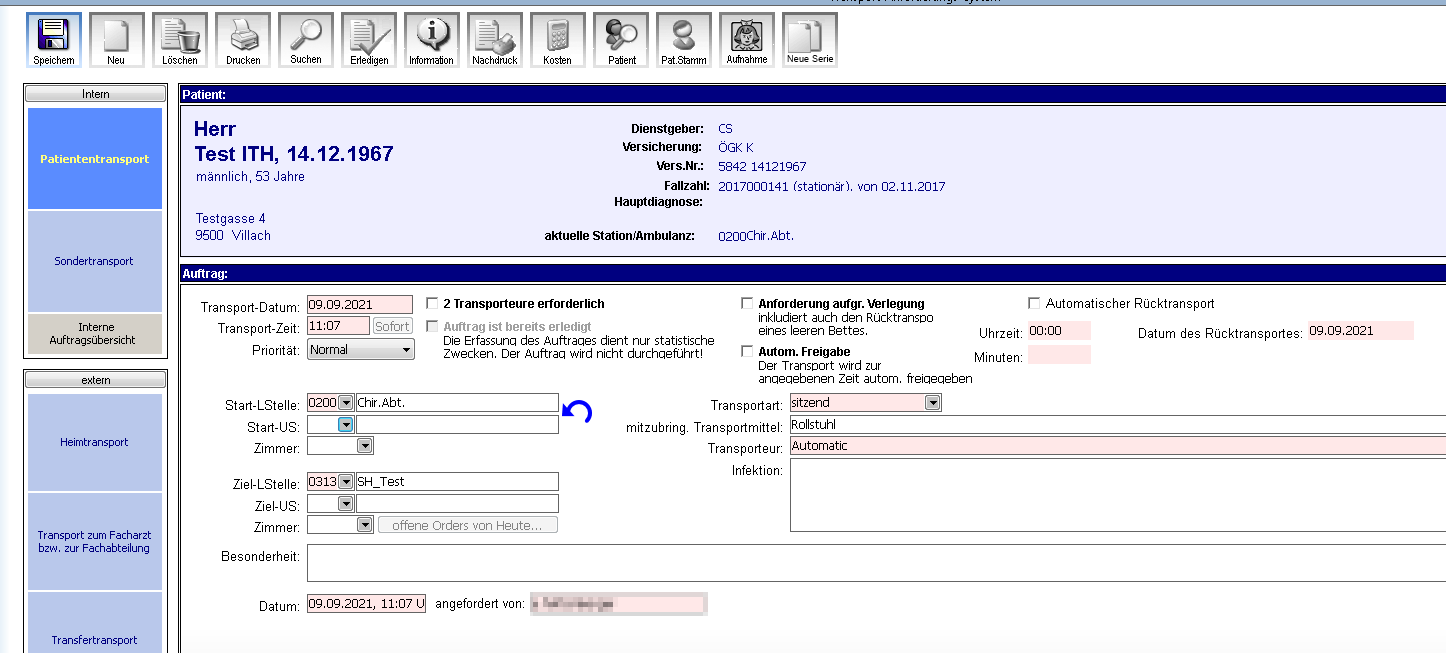Screen dimensions: 1446x653
Task: Open Transfertransport
Action: [x=95, y=622]
